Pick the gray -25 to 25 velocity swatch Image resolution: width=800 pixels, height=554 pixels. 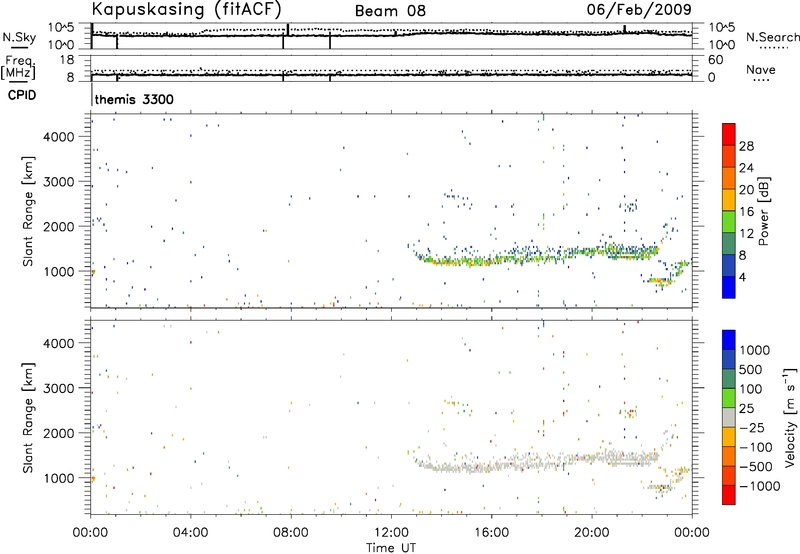[x=729, y=417]
